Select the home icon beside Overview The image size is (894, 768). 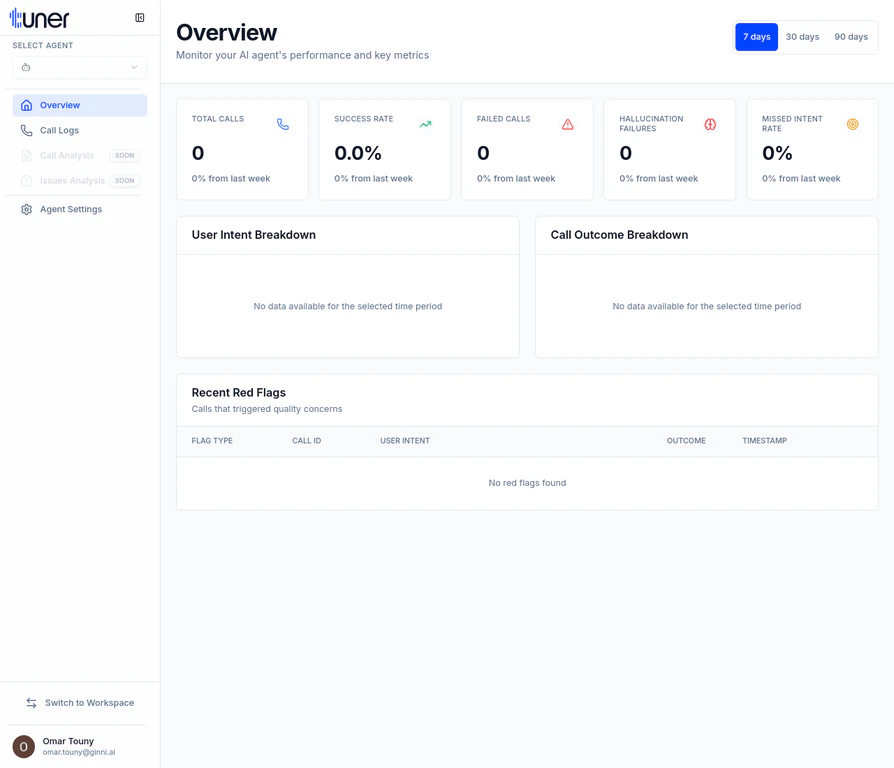click(x=24, y=105)
